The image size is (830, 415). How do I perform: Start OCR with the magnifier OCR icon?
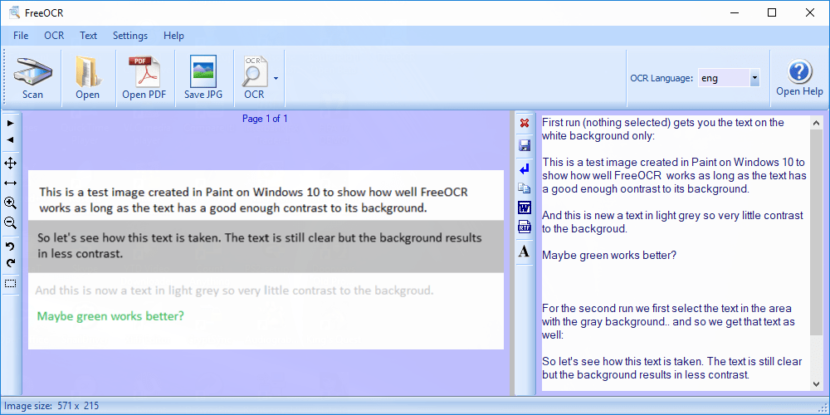254,78
